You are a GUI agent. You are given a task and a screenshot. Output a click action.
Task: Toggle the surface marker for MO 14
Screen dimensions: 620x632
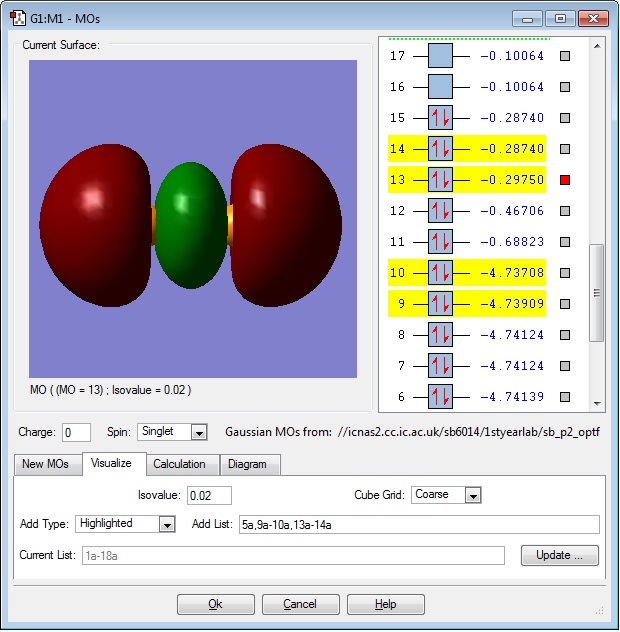tap(565, 149)
